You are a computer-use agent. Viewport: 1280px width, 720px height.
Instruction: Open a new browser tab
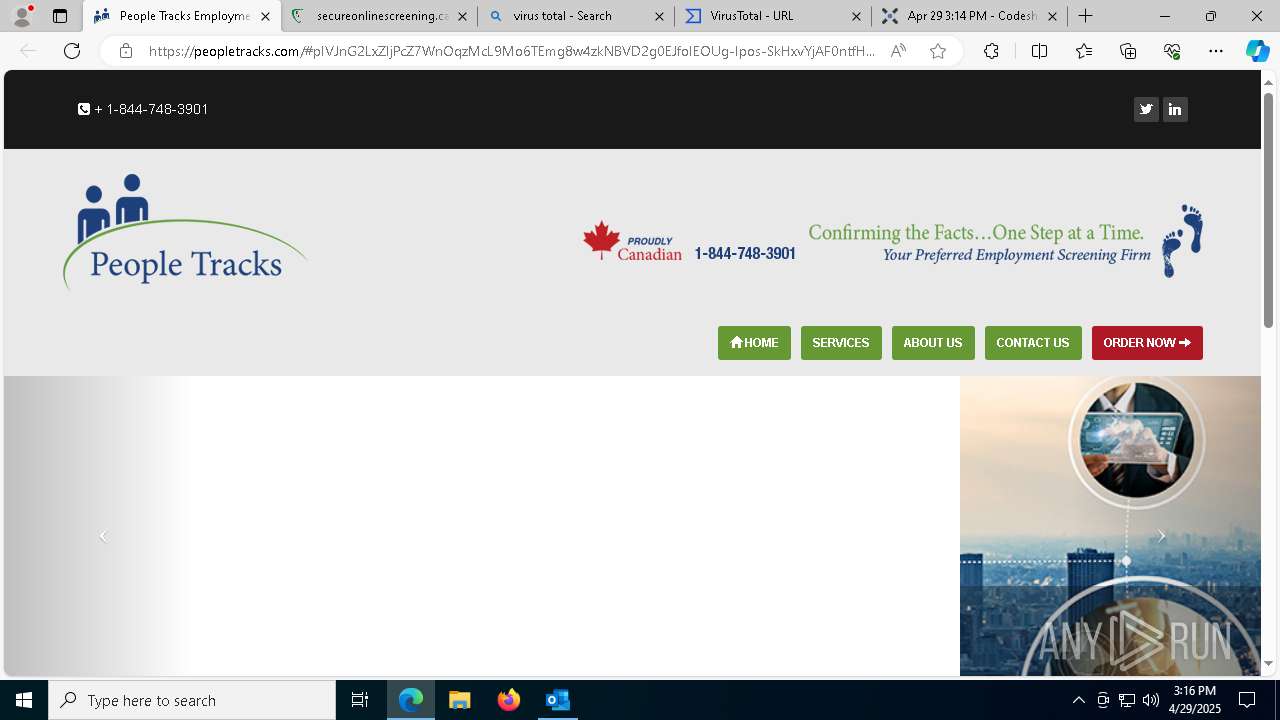pyautogui.click(x=1086, y=16)
